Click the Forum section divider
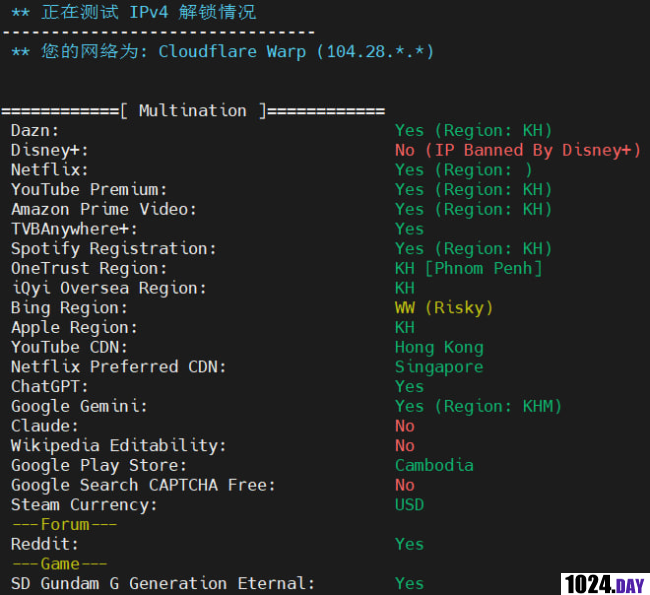 tap(64, 525)
